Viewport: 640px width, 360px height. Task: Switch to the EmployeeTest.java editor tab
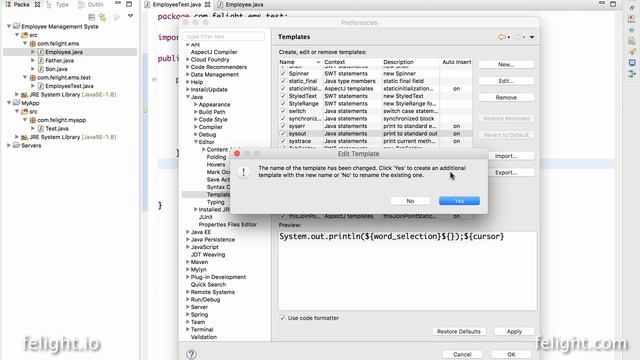click(x=176, y=4)
